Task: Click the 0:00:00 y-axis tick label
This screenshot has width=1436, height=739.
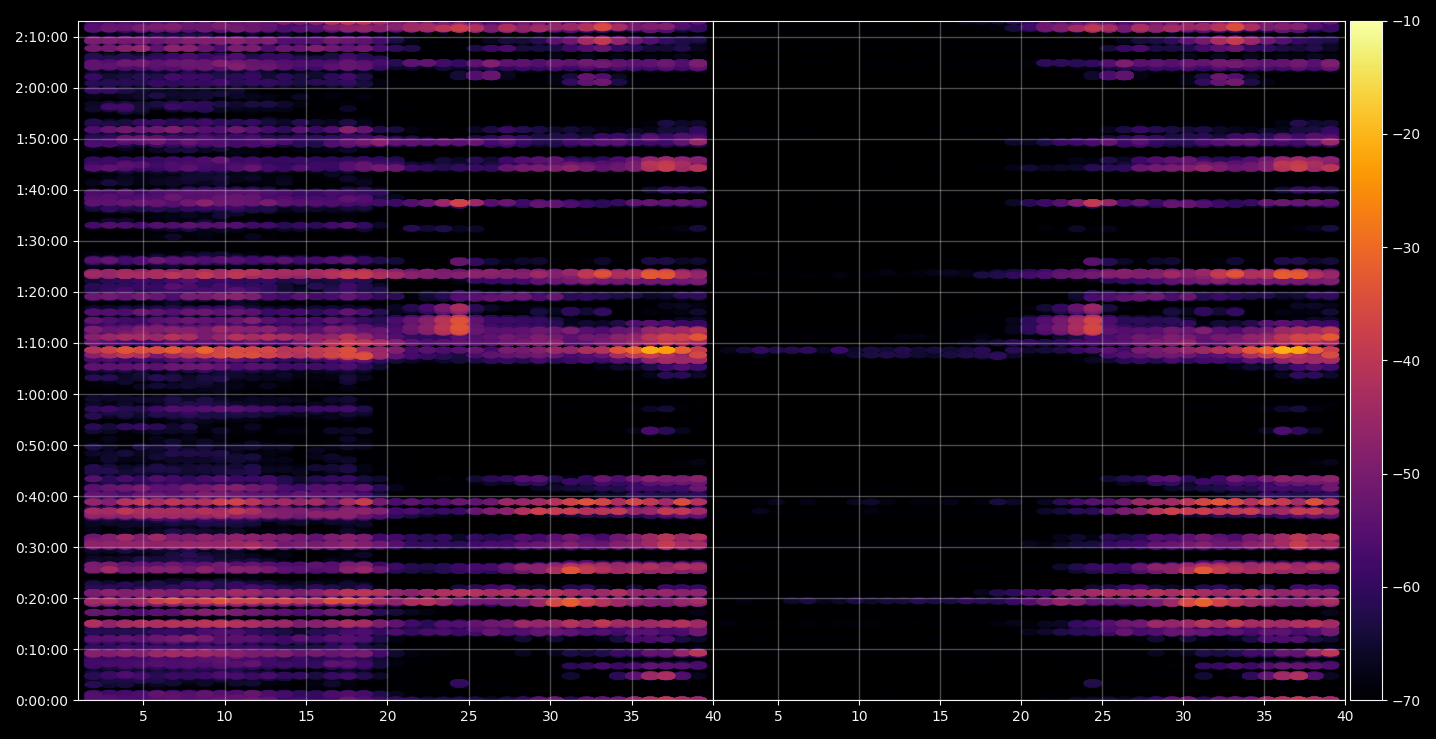Action: click(41, 700)
